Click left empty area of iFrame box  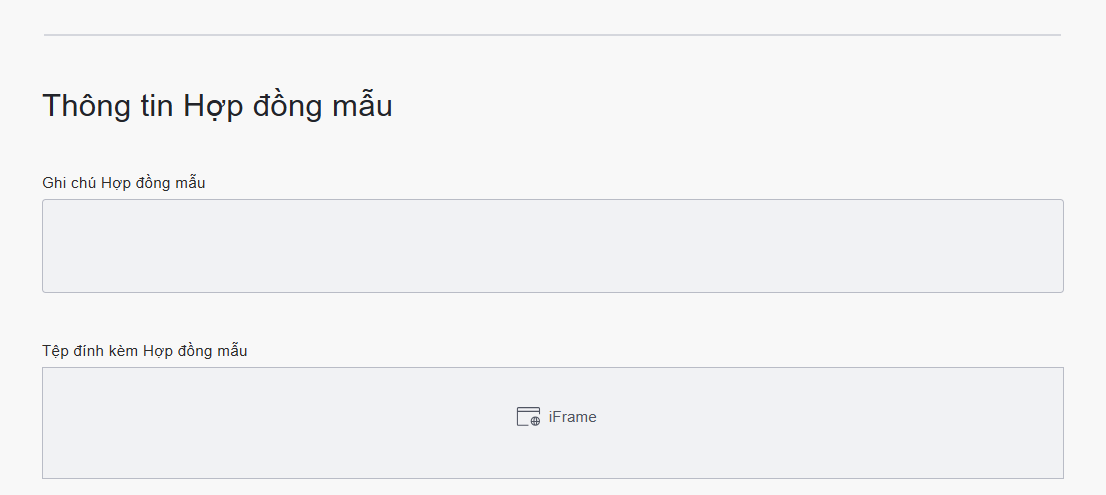[x=200, y=422]
